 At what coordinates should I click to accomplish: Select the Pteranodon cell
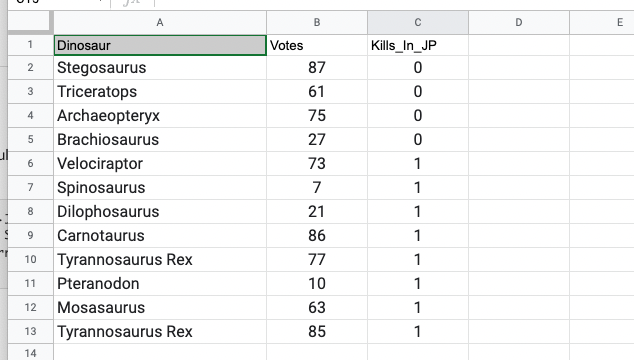coord(160,284)
